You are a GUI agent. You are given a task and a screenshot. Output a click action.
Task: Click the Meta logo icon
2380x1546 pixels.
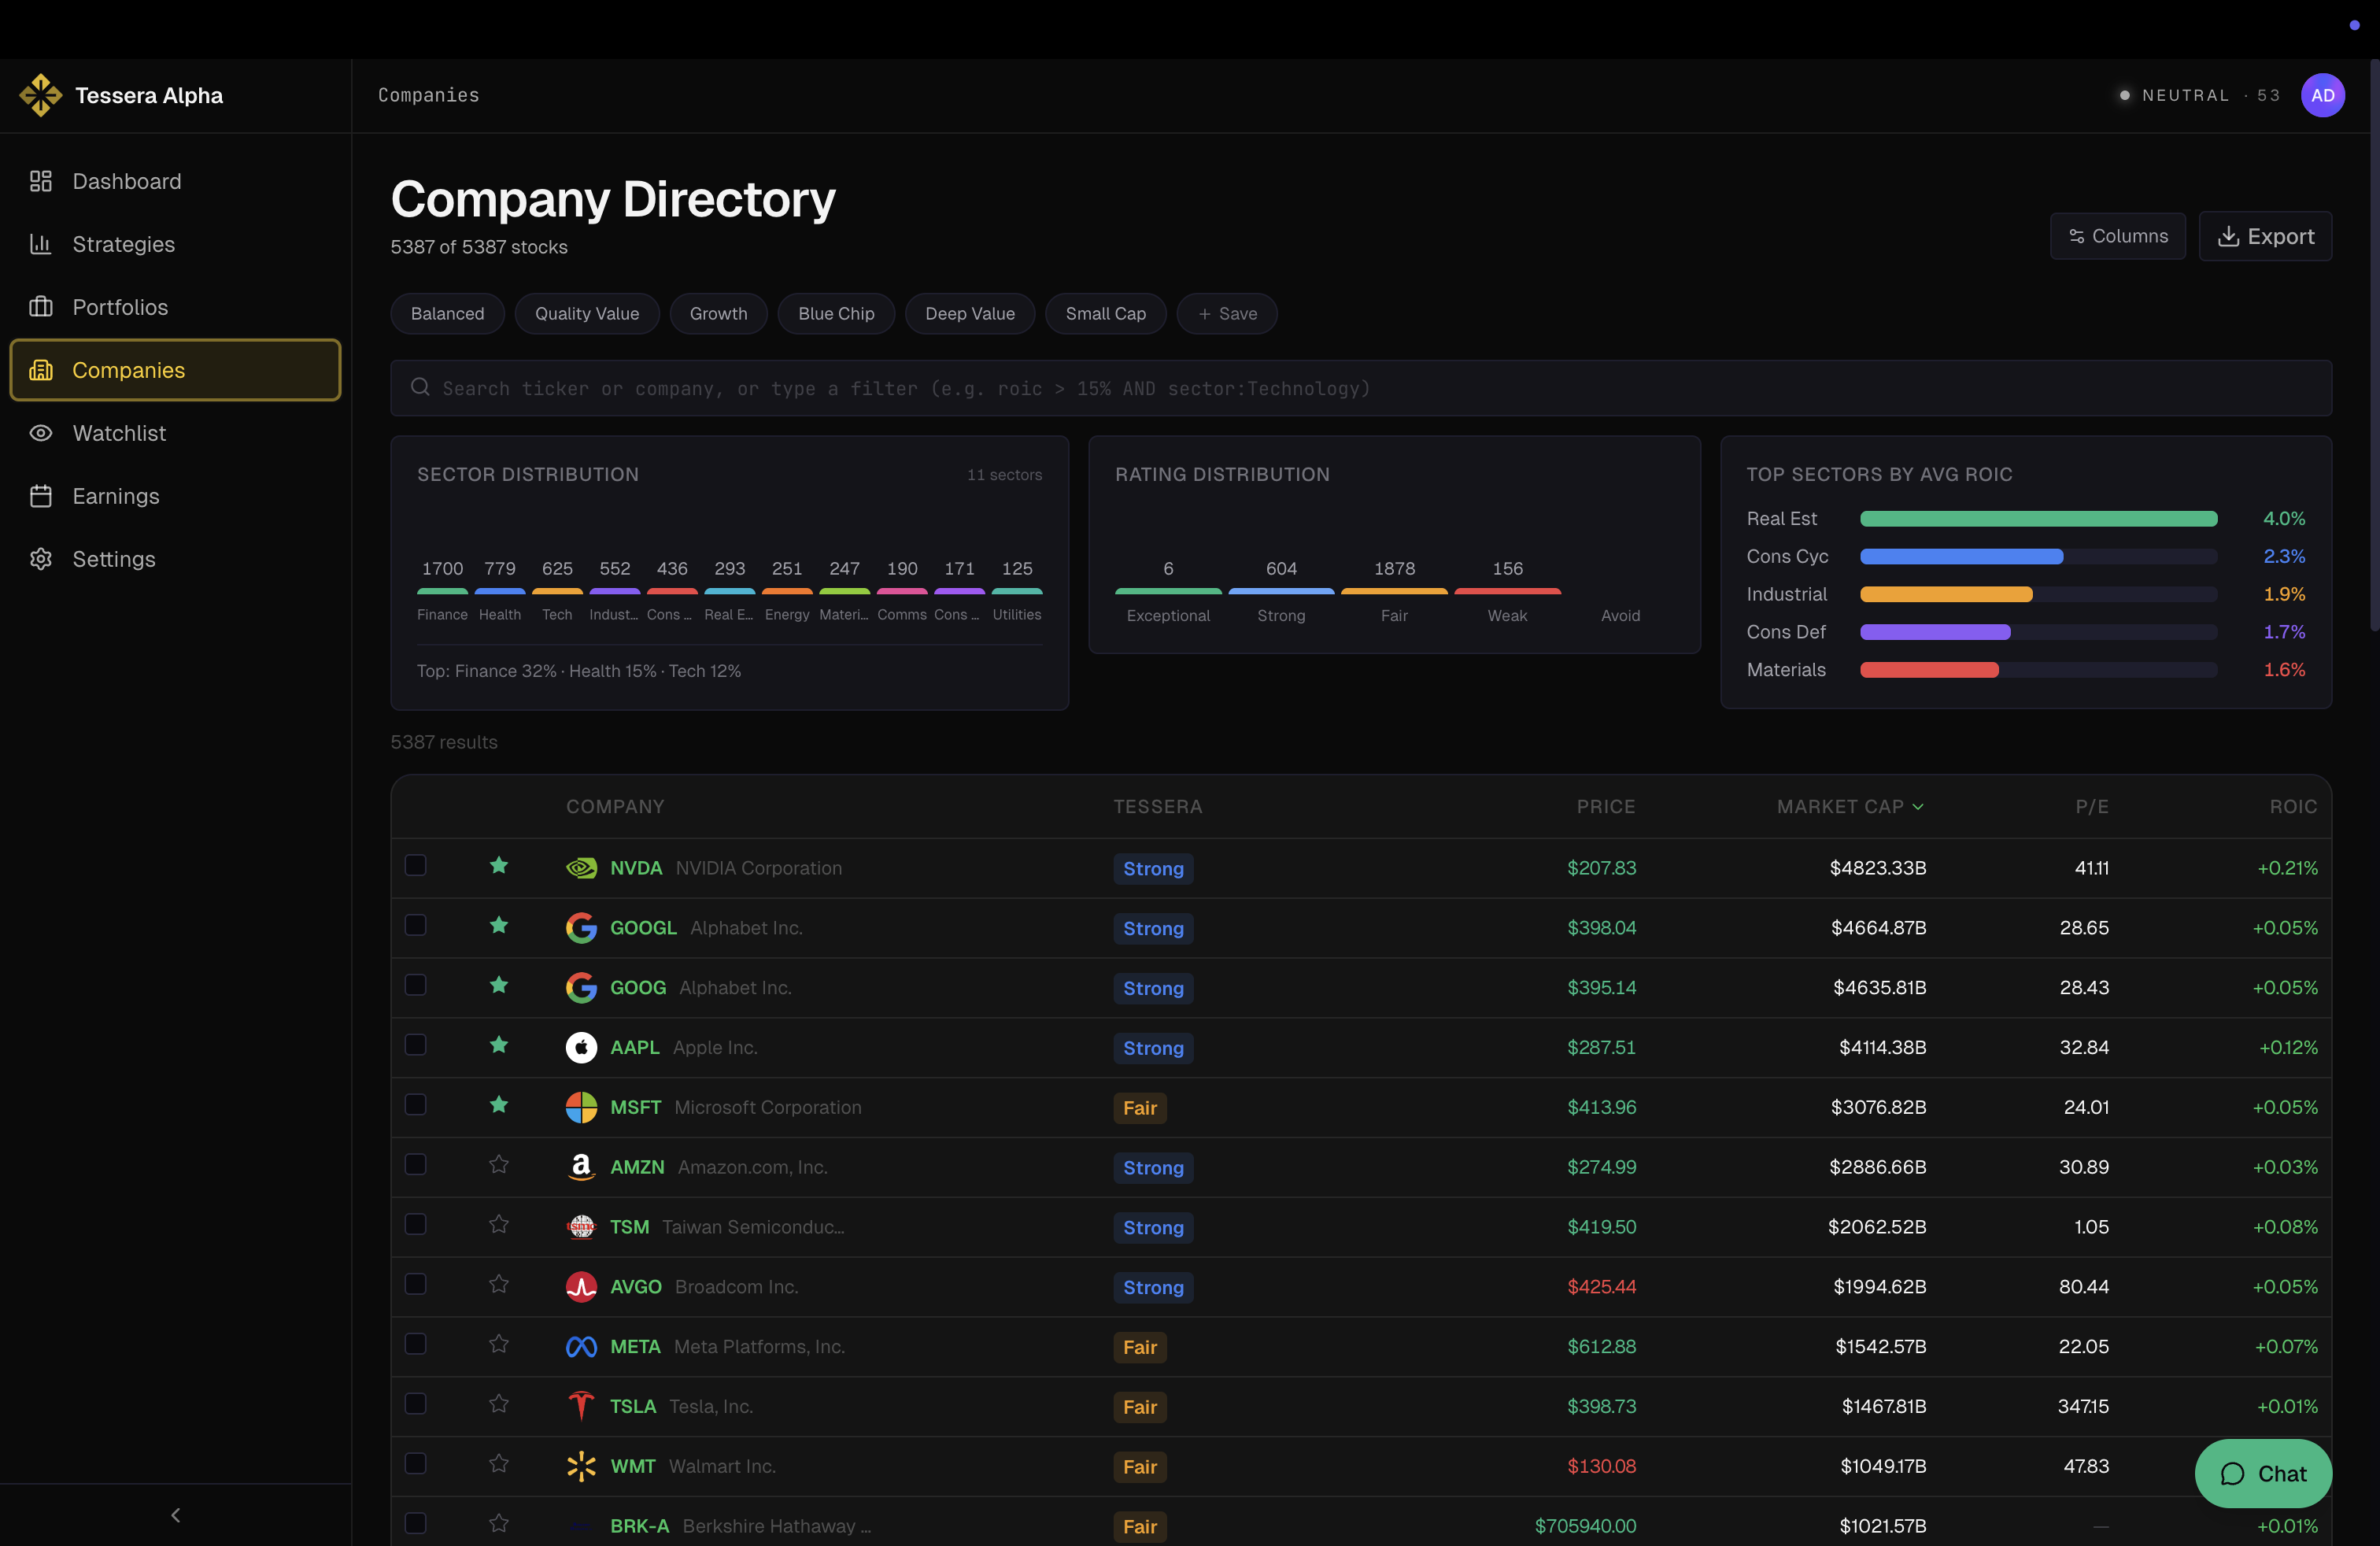581,1347
